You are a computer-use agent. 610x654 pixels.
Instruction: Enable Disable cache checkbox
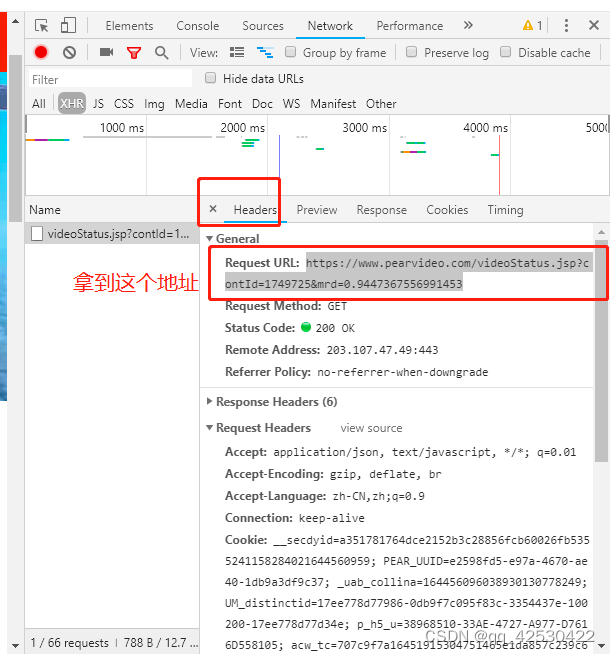(505, 52)
